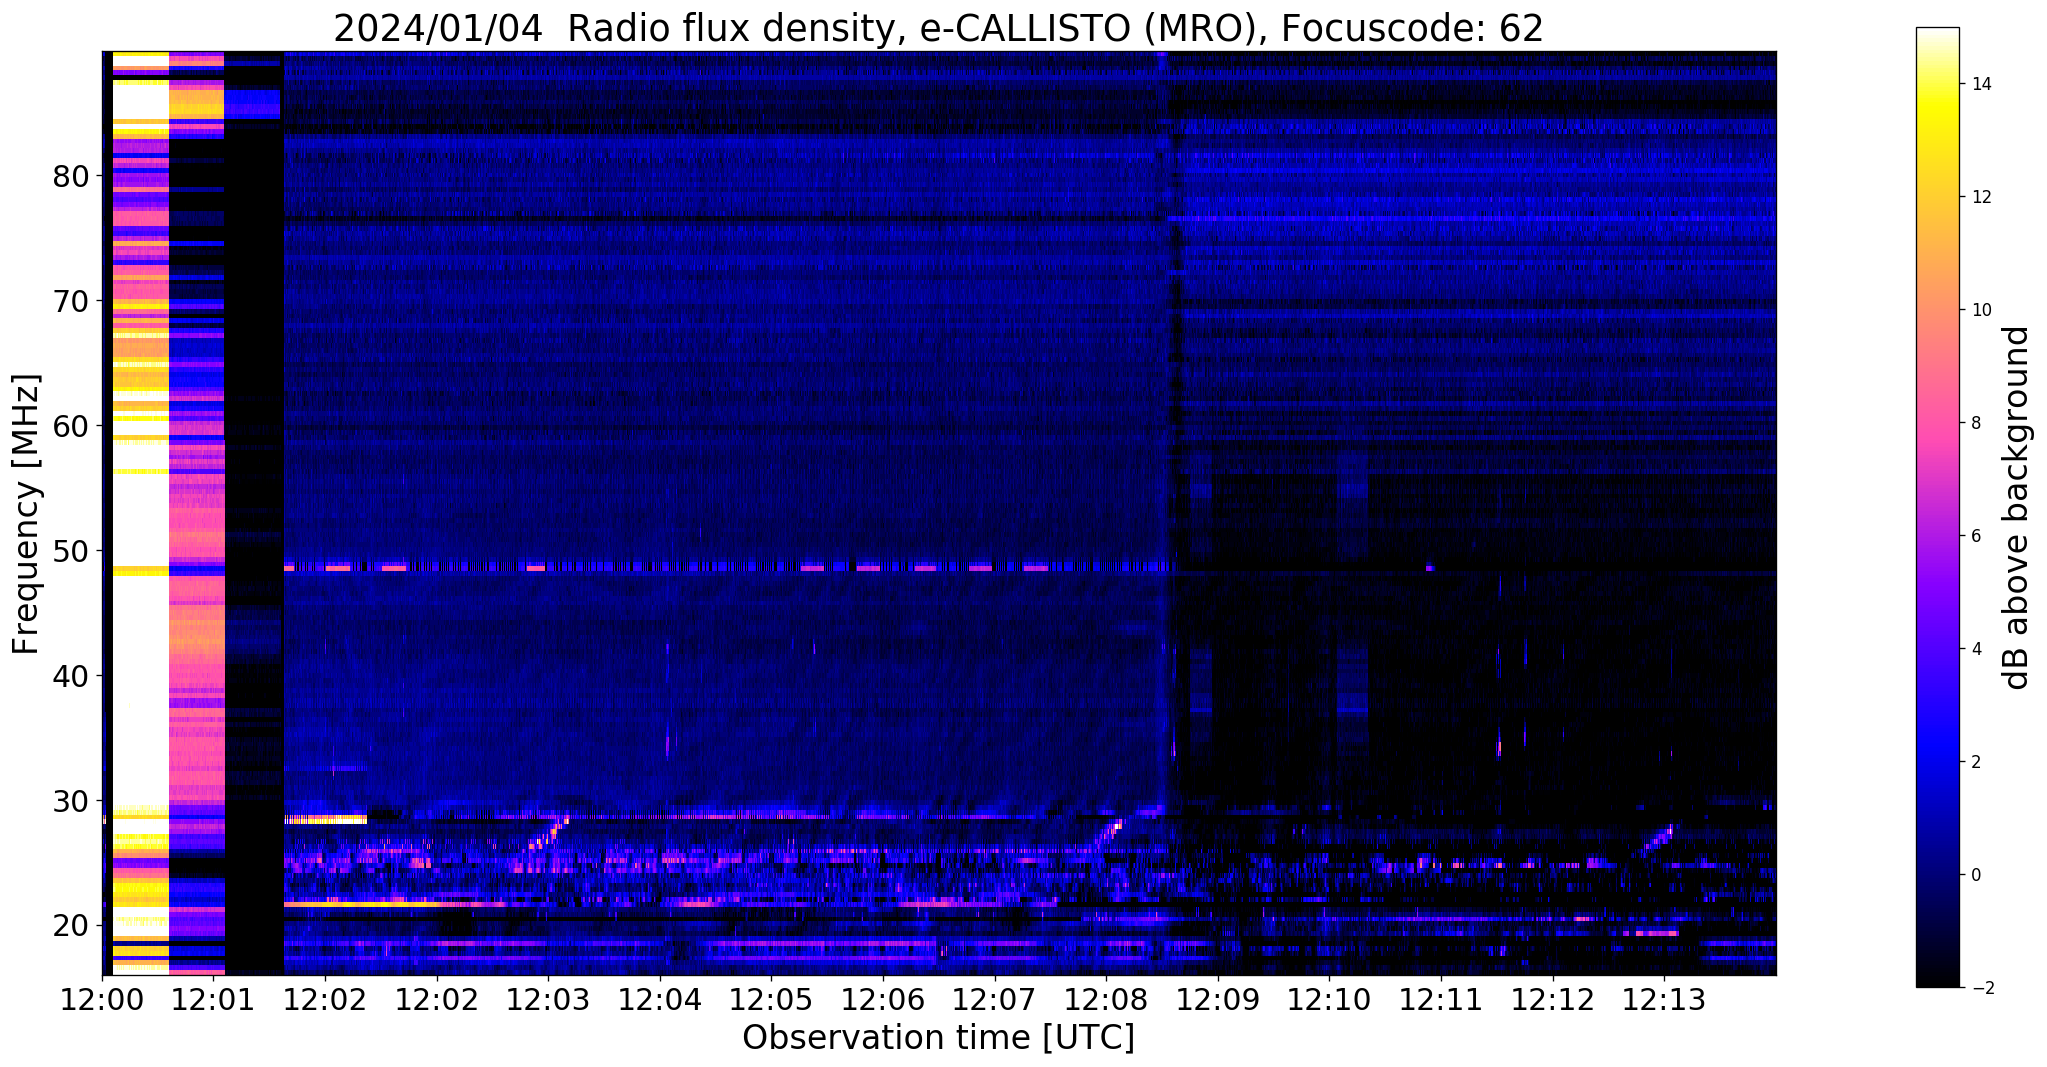Screen dimensions: 2047x1067
Task: Click the 30 frequency tick label
Action: (x=72, y=801)
